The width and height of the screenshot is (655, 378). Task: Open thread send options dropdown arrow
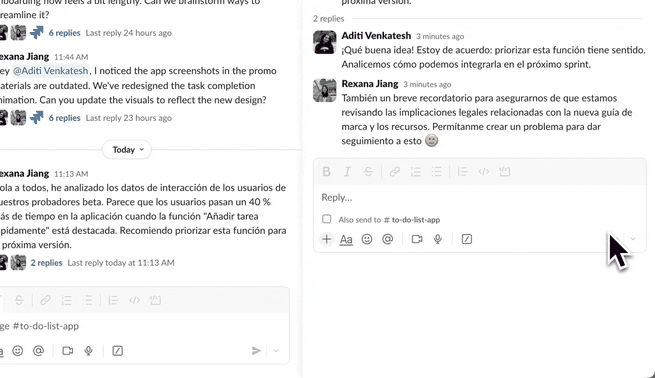point(633,239)
